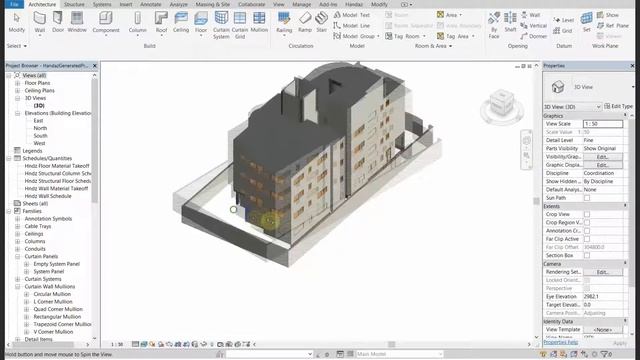Select the Stair tool

point(322,22)
